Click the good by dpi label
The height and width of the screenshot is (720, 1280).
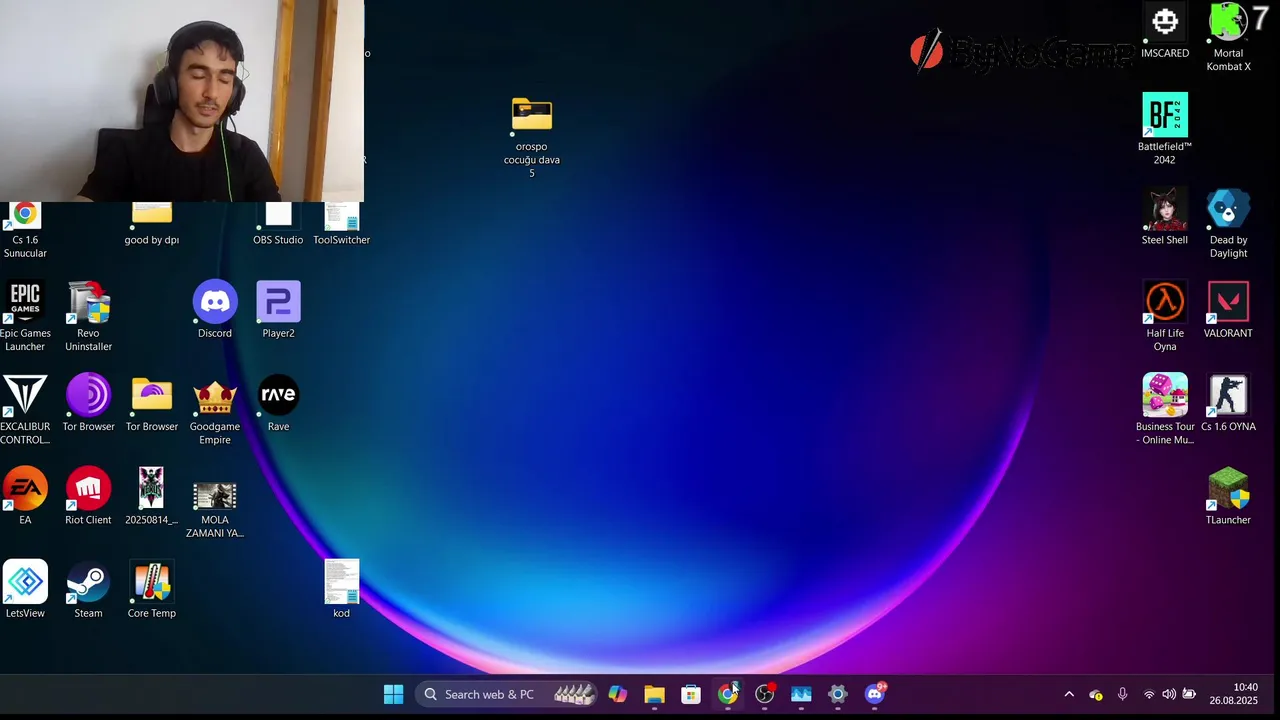click(152, 240)
